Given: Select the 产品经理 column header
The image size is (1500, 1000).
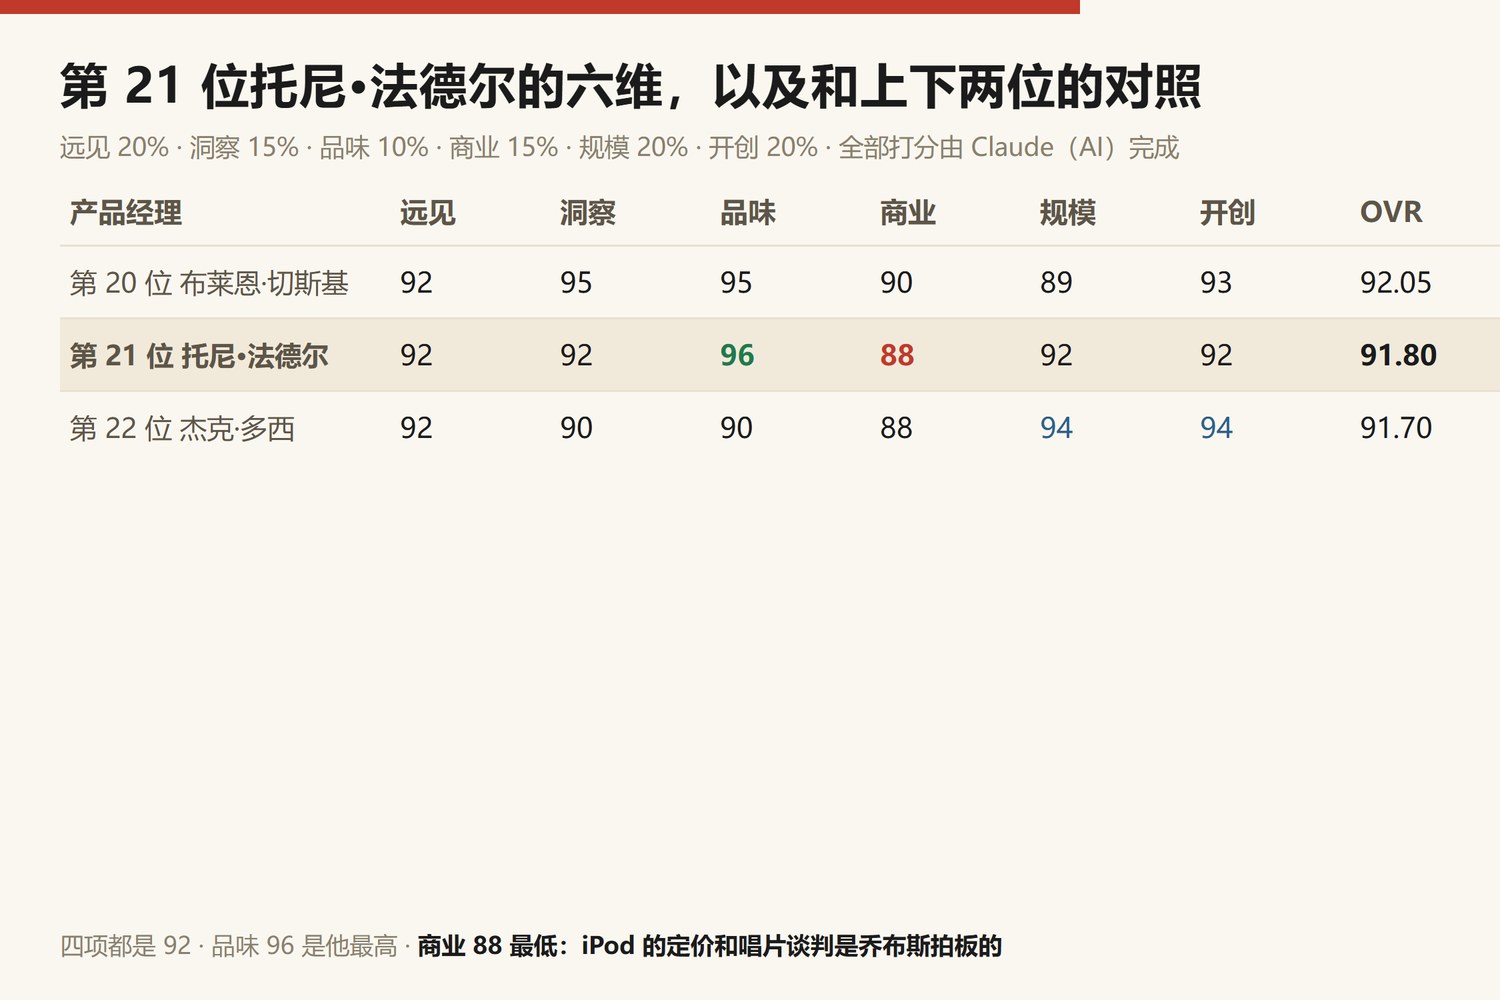Looking at the screenshot, I should [x=126, y=213].
